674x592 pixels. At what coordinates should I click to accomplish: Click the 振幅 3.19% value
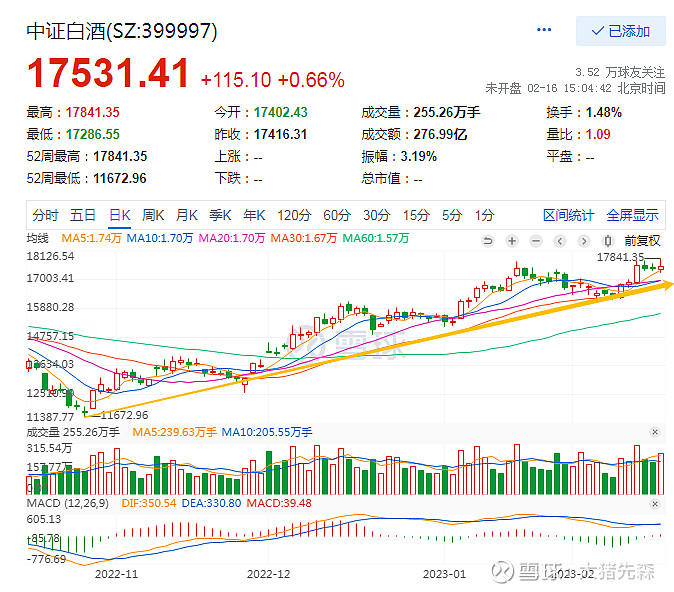(419, 156)
